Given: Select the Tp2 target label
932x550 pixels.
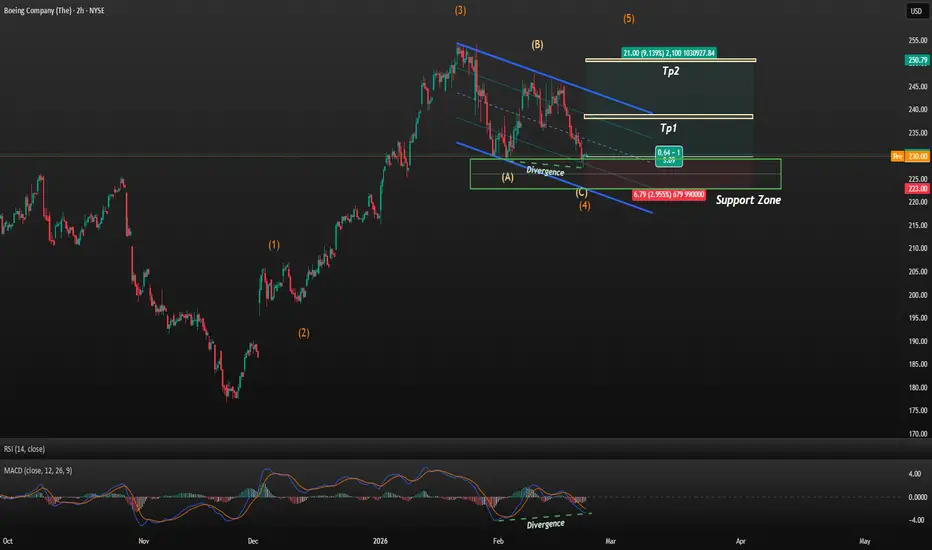Looking at the screenshot, I should (670, 71).
